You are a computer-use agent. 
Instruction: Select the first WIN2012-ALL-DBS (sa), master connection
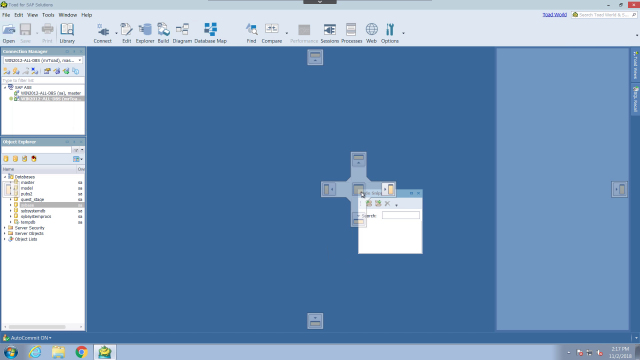tap(51, 93)
